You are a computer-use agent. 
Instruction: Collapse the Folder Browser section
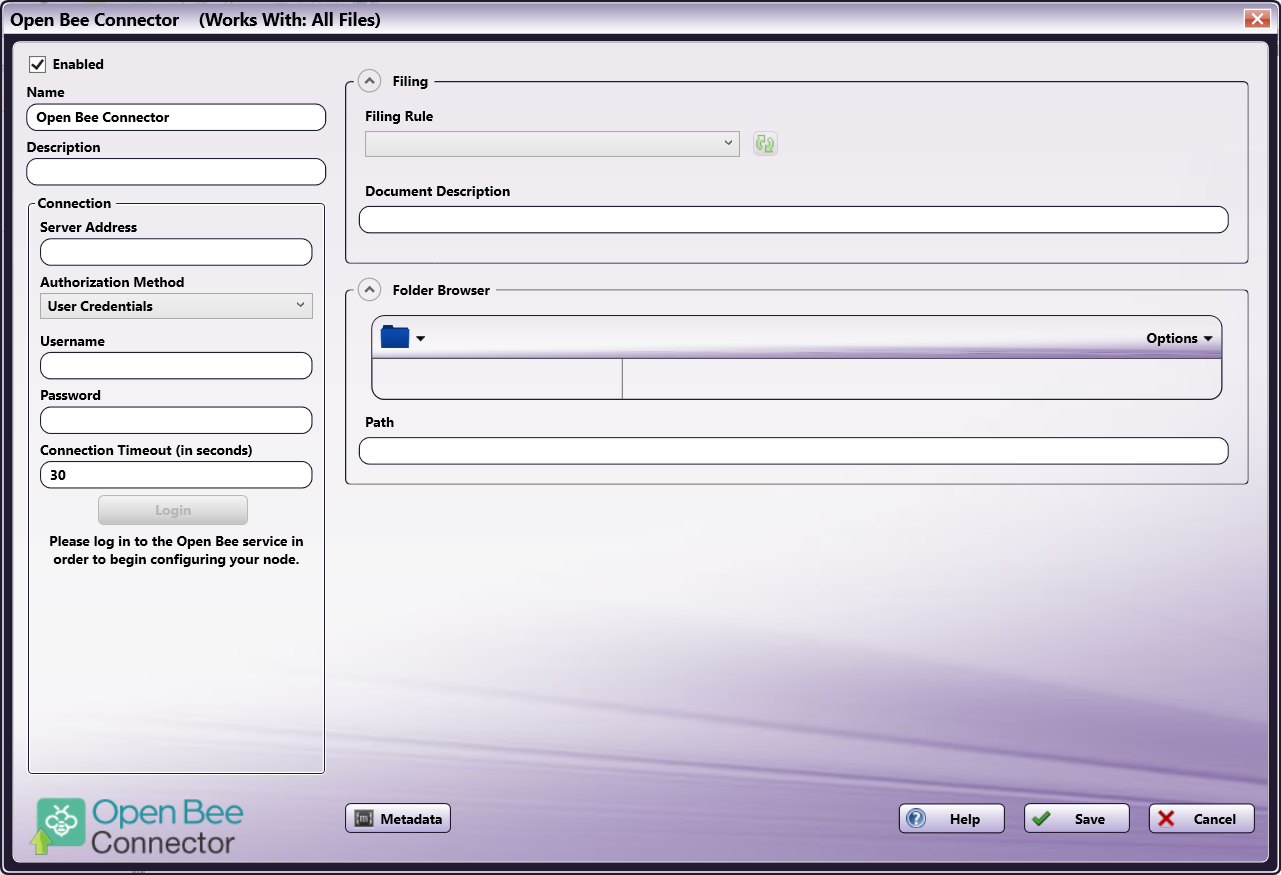[369, 290]
